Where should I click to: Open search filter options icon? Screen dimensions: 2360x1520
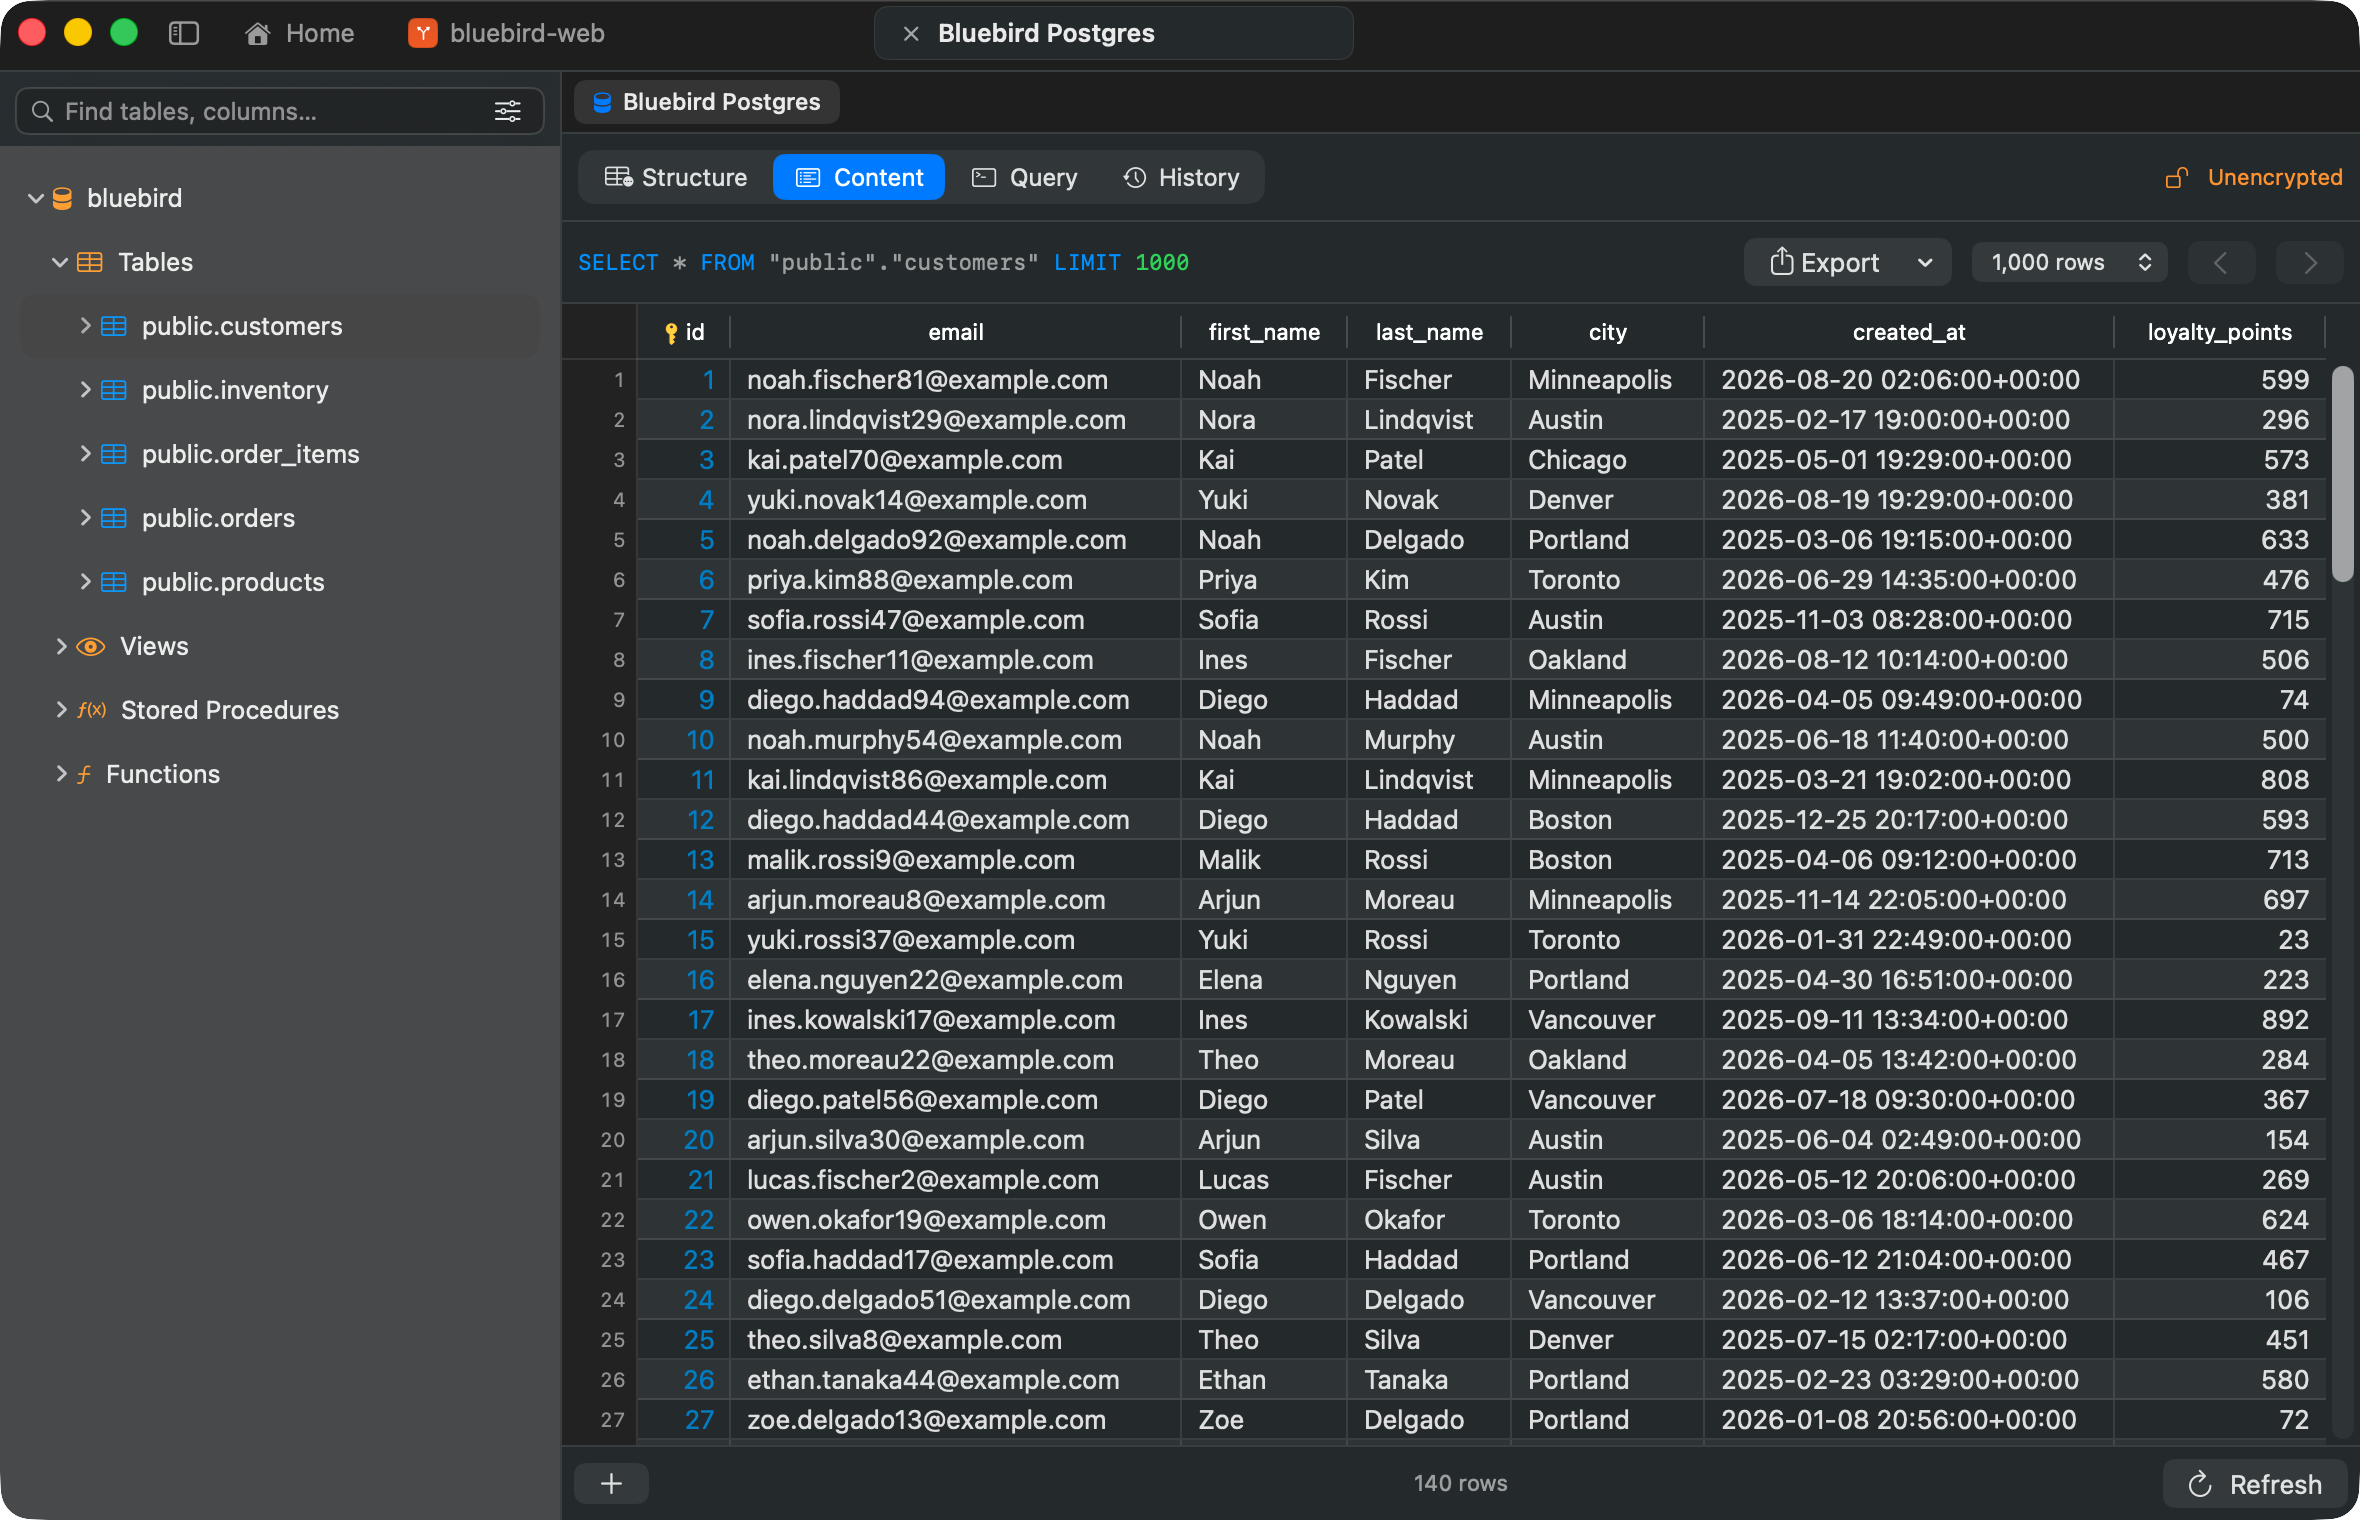click(508, 111)
